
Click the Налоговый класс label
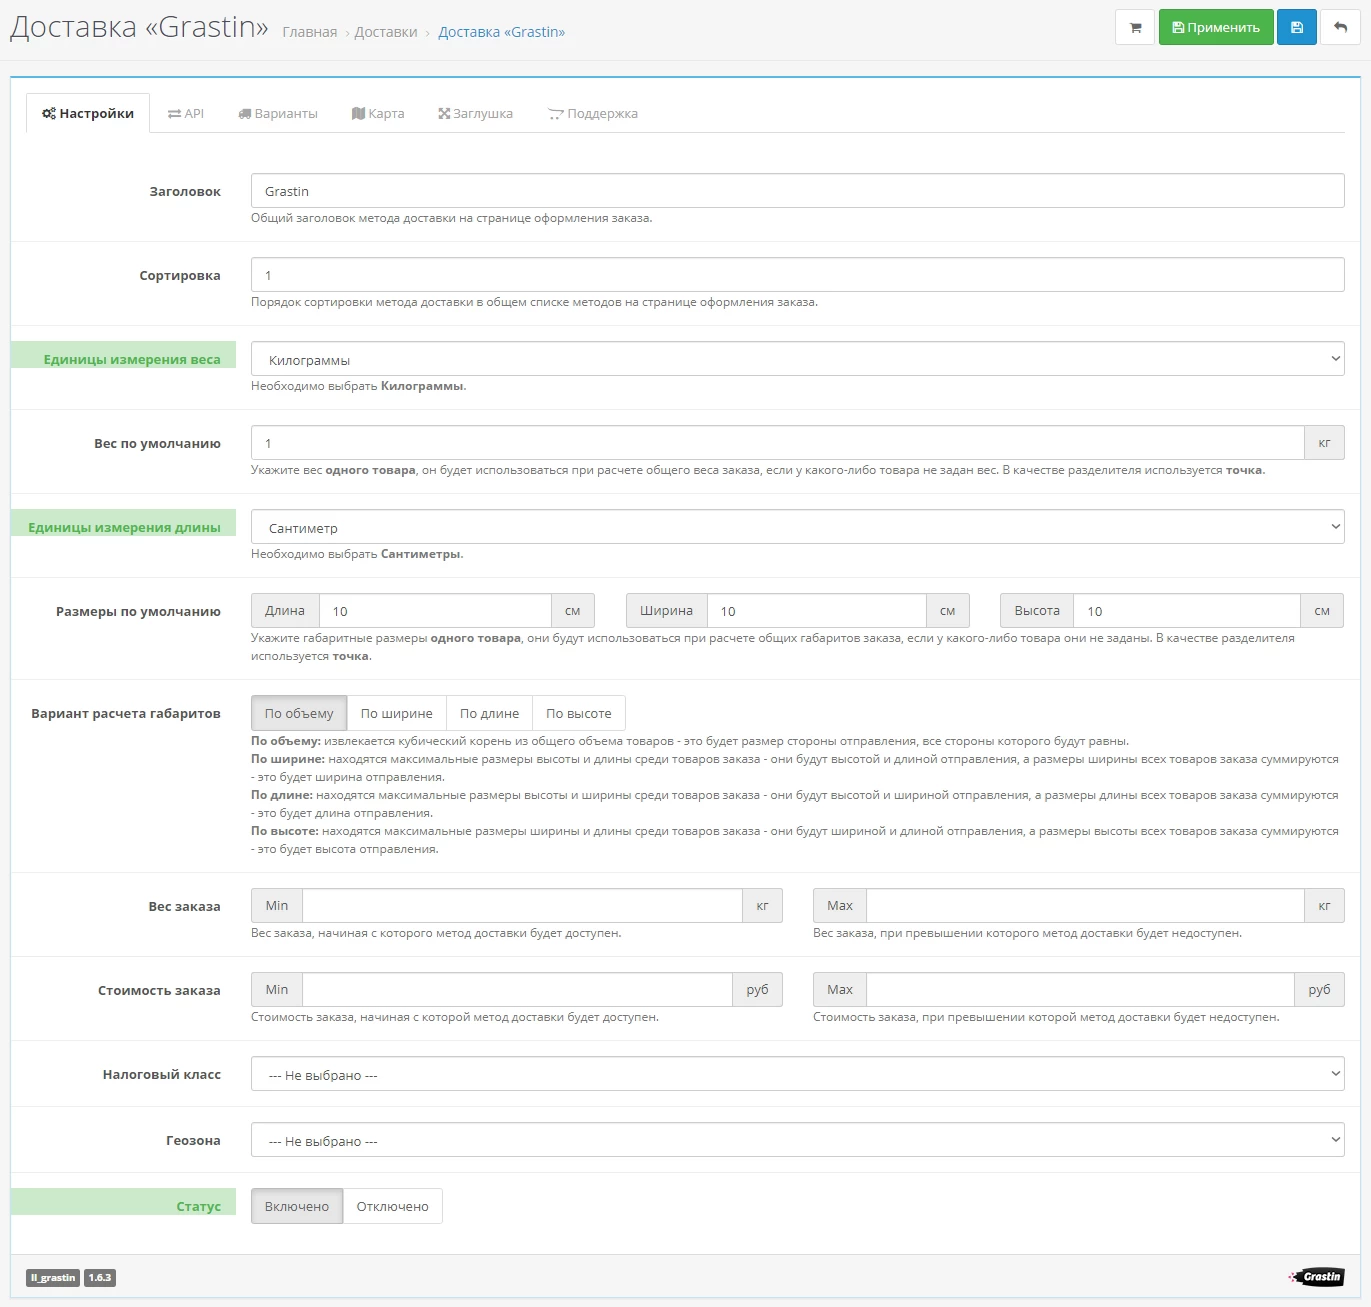coord(162,1074)
